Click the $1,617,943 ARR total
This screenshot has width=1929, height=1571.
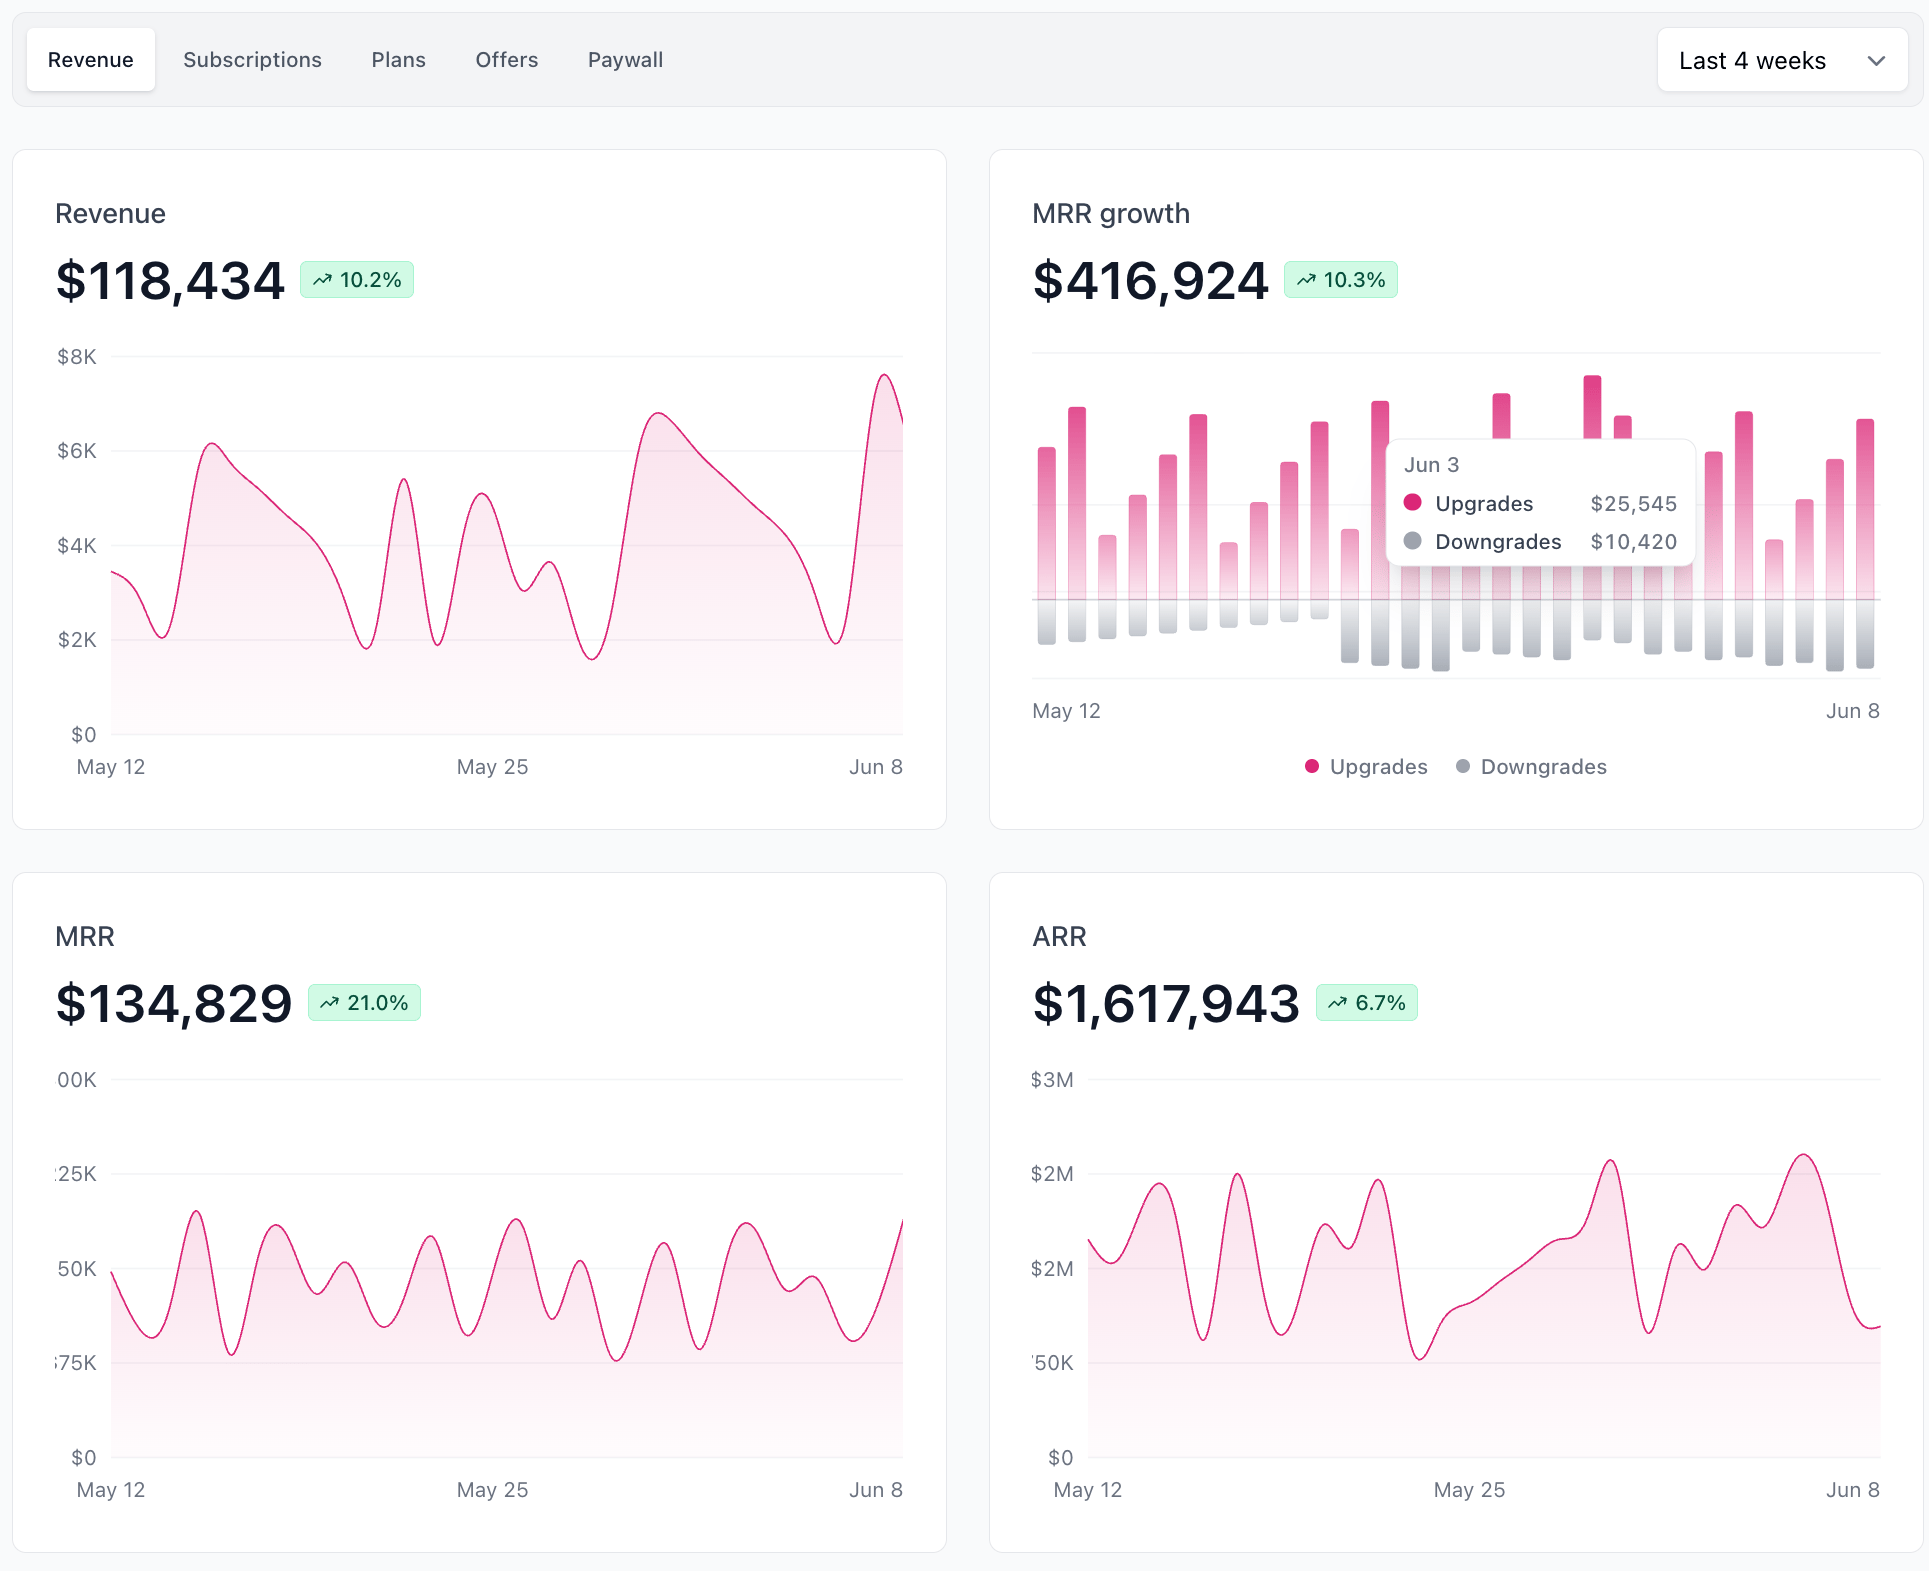(x=1166, y=1003)
